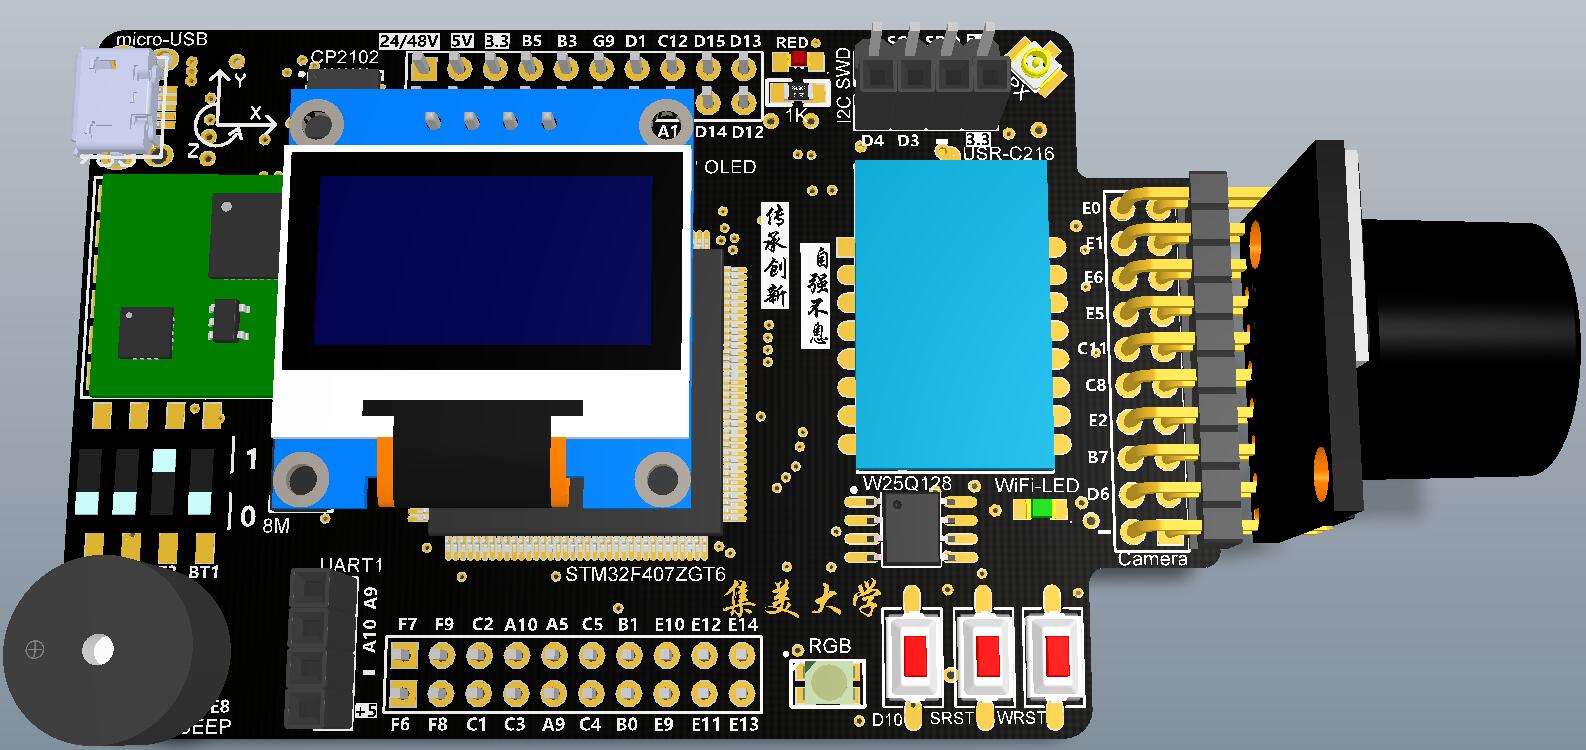Select the UART1 black pin header
This screenshot has height=750, width=1586.
point(322,648)
